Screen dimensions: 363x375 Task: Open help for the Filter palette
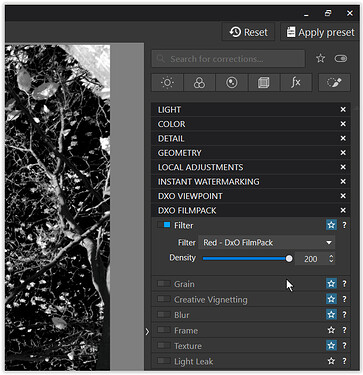tap(344, 225)
